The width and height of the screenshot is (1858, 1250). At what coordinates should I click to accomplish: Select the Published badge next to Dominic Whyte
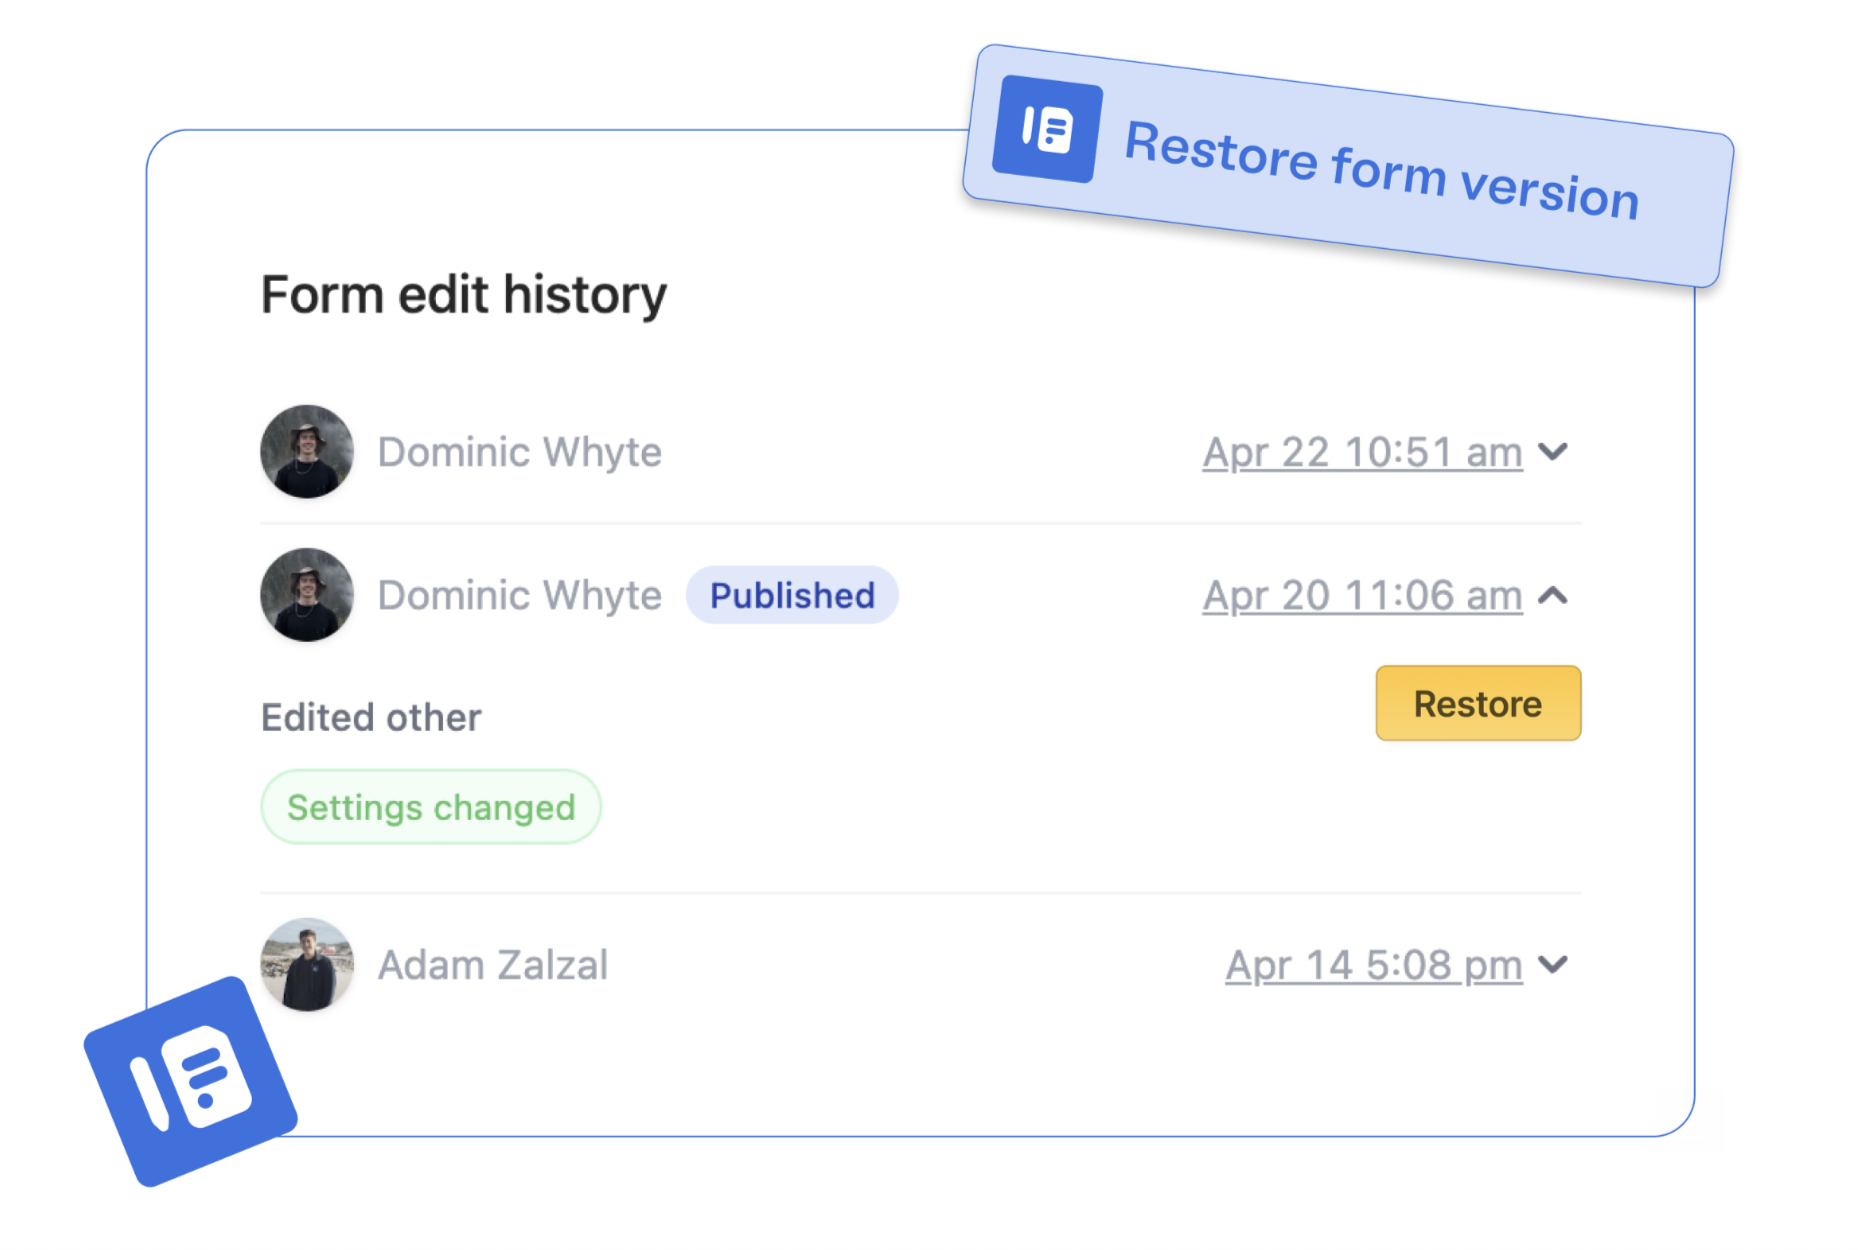pos(791,595)
